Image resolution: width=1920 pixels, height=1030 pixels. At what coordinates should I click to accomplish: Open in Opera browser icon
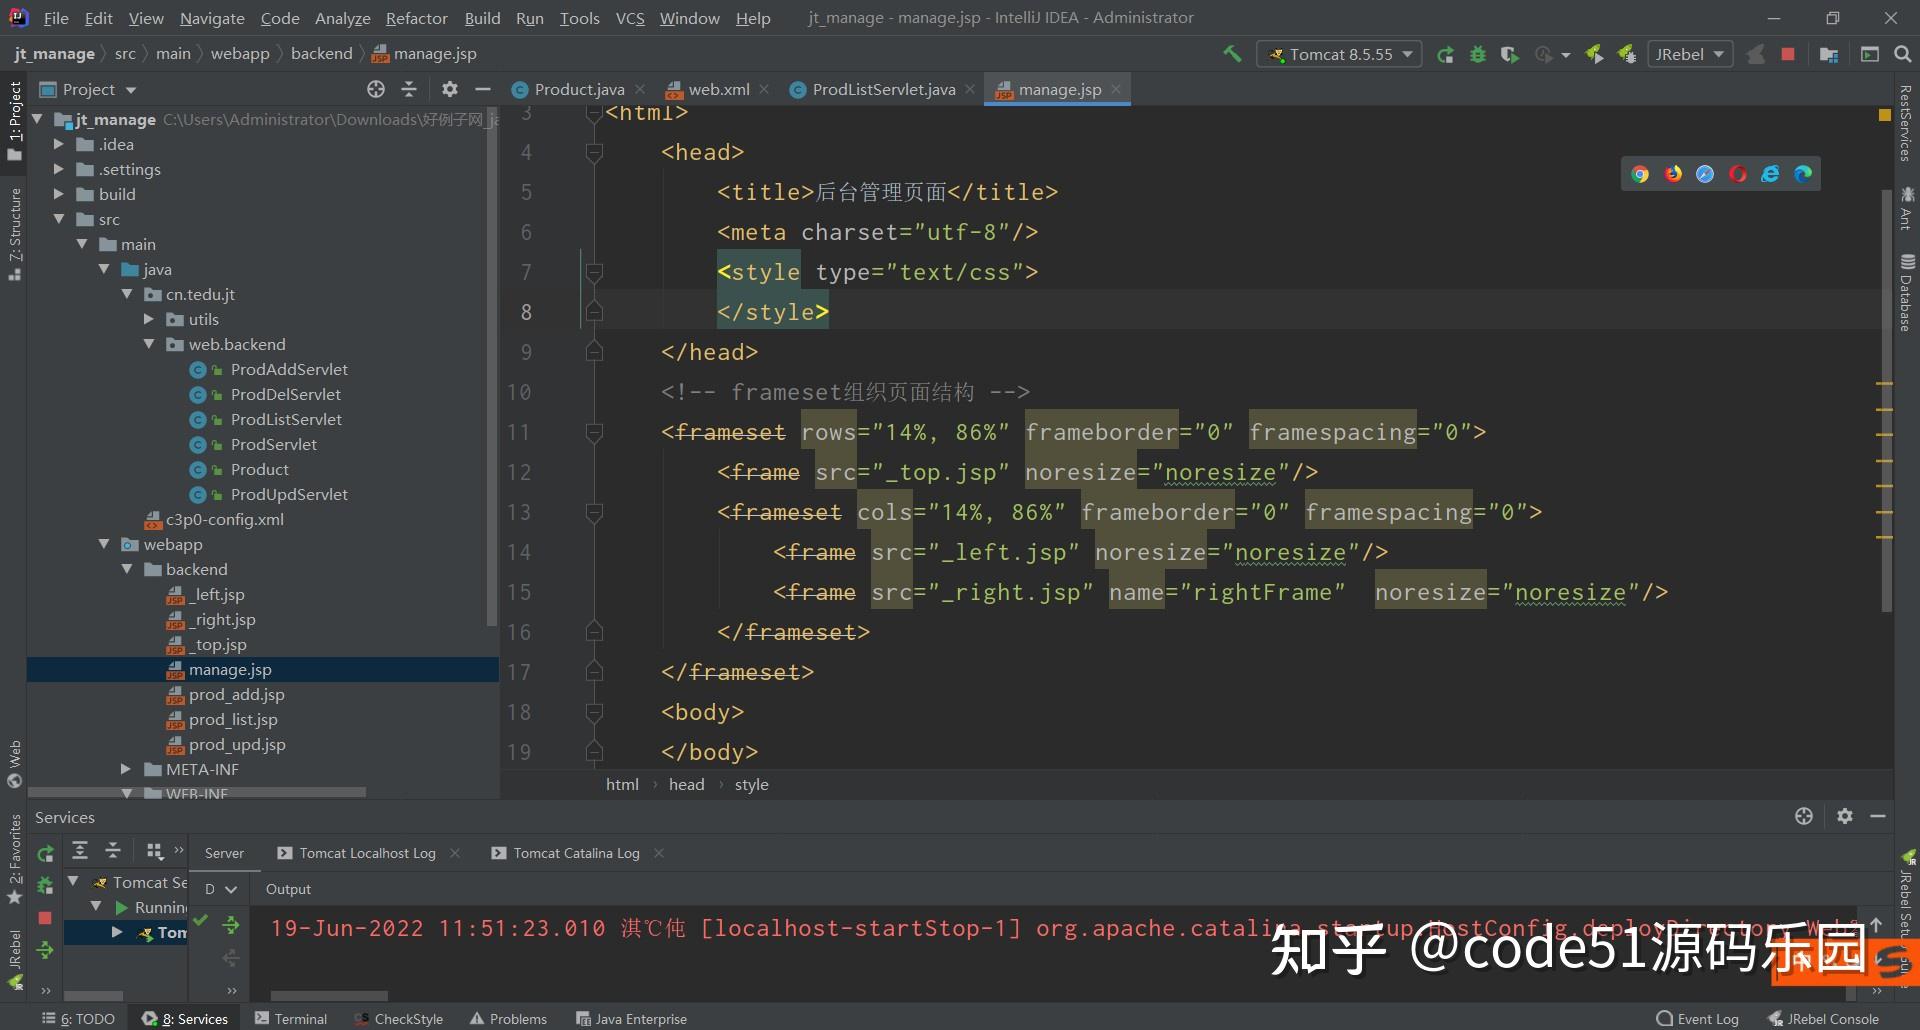click(1738, 174)
